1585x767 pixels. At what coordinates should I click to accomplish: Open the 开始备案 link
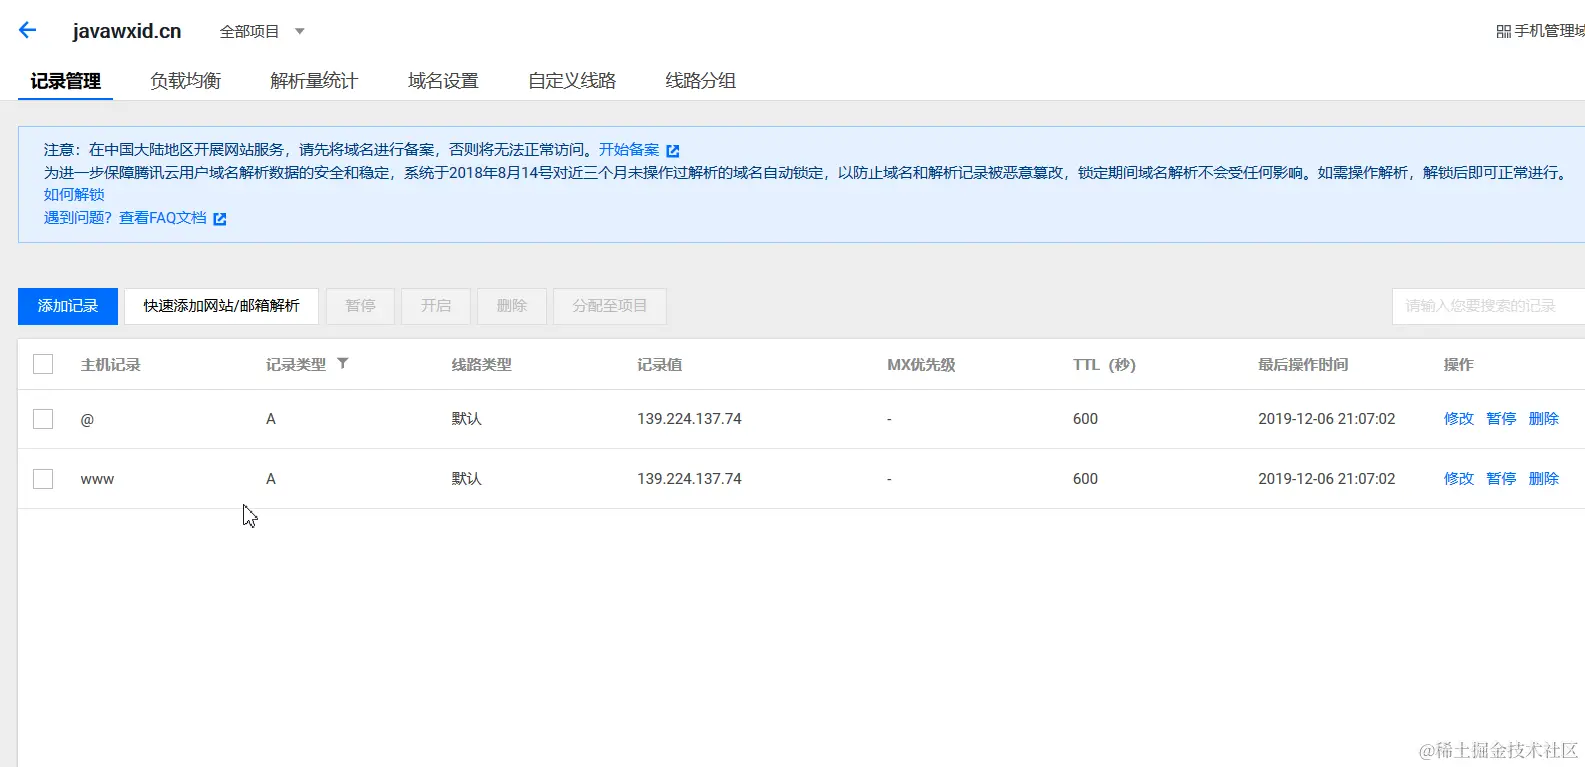[629, 150]
